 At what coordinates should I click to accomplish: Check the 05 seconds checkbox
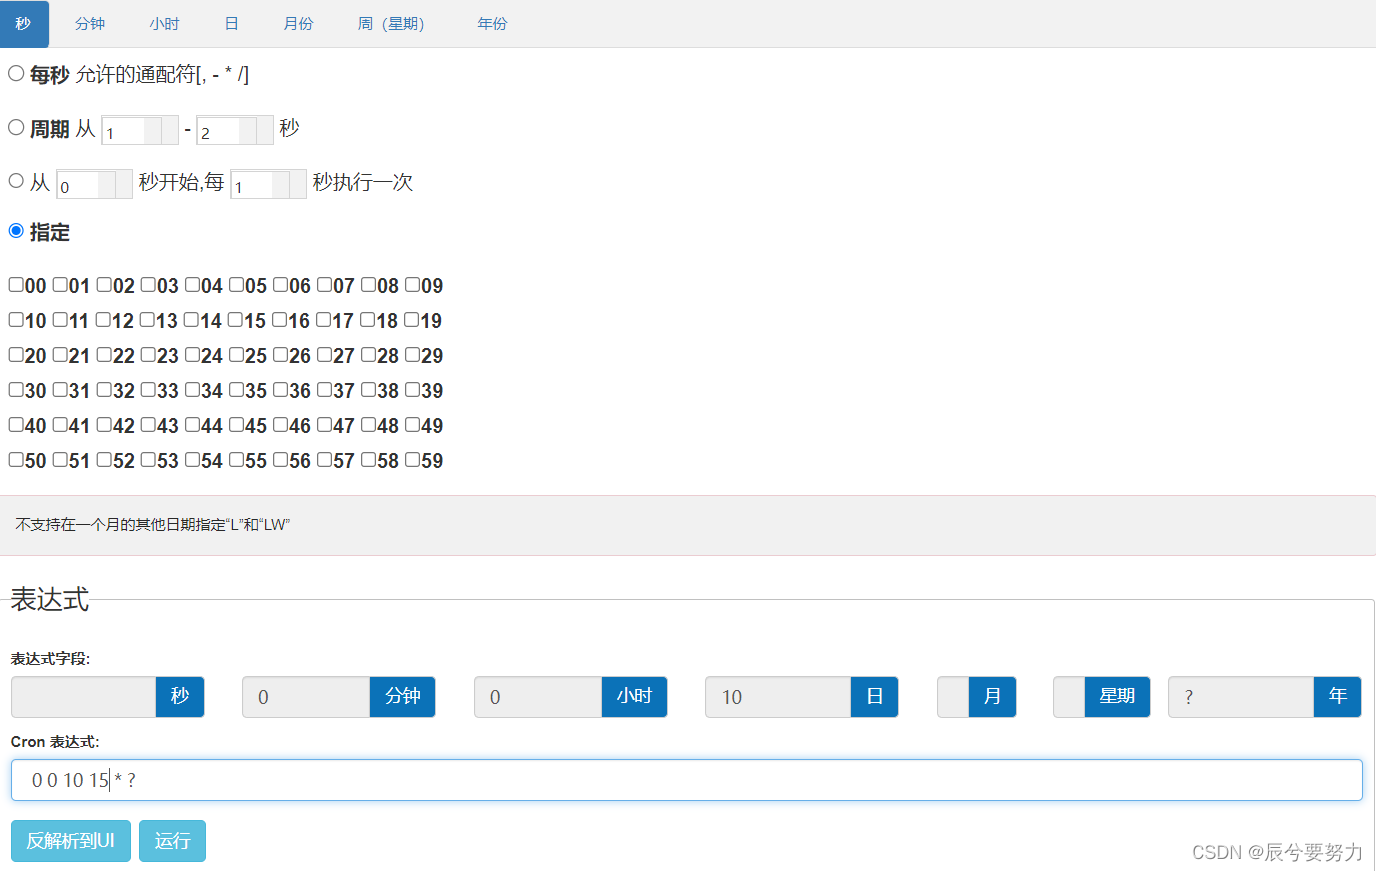237,285
